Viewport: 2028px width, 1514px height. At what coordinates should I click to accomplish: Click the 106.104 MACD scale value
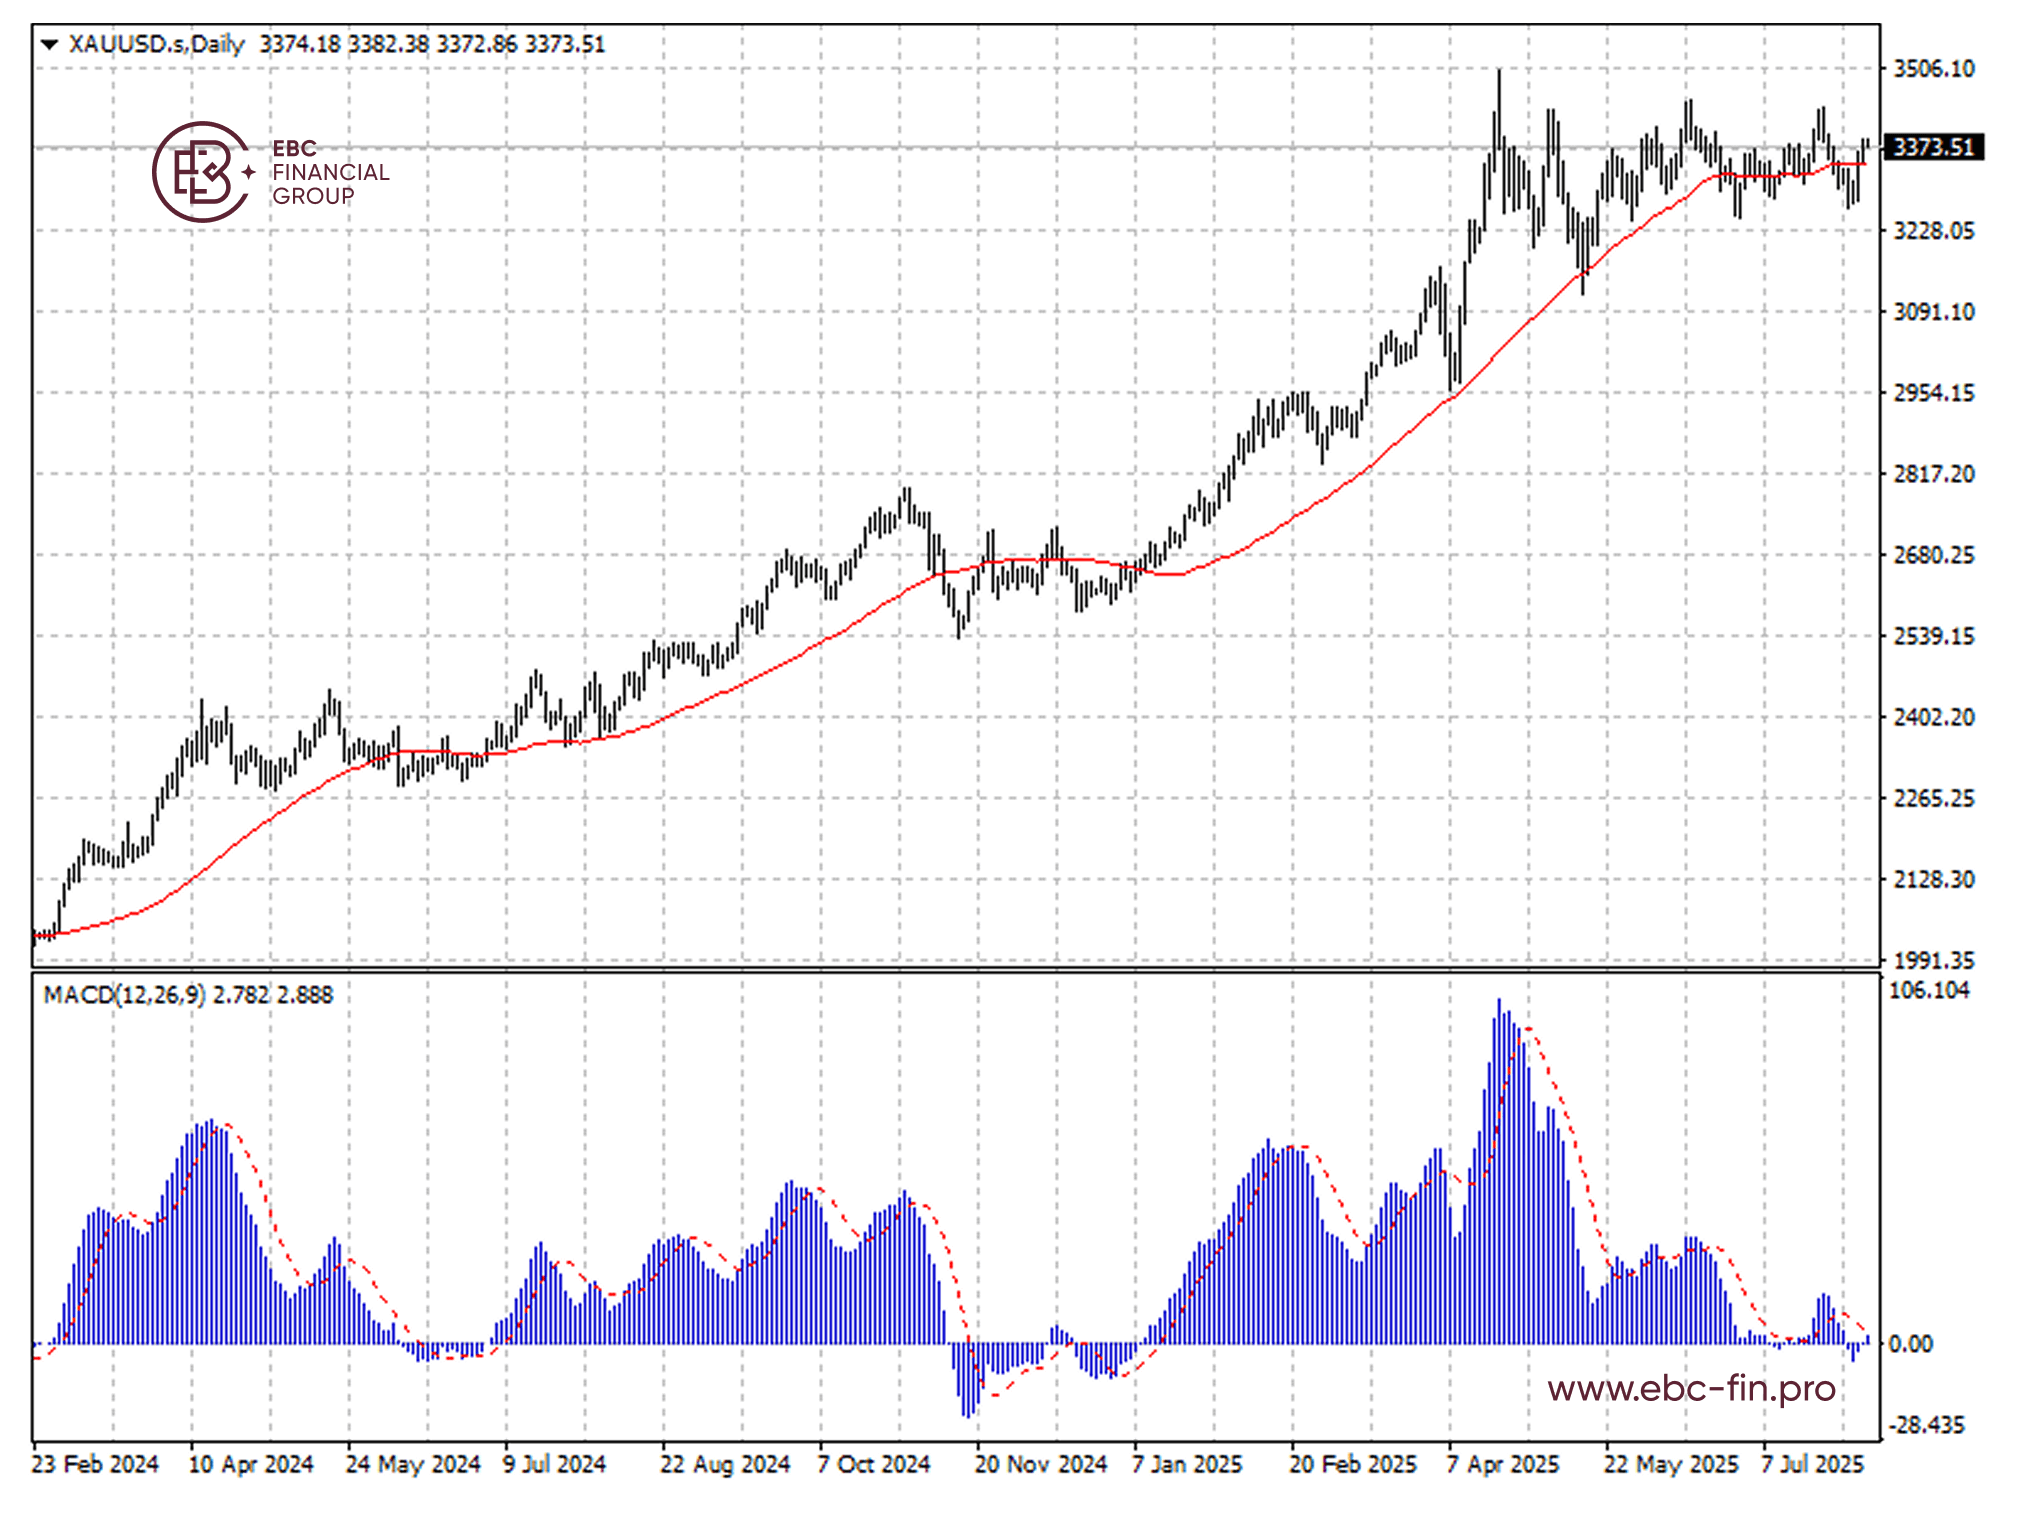1929,990
